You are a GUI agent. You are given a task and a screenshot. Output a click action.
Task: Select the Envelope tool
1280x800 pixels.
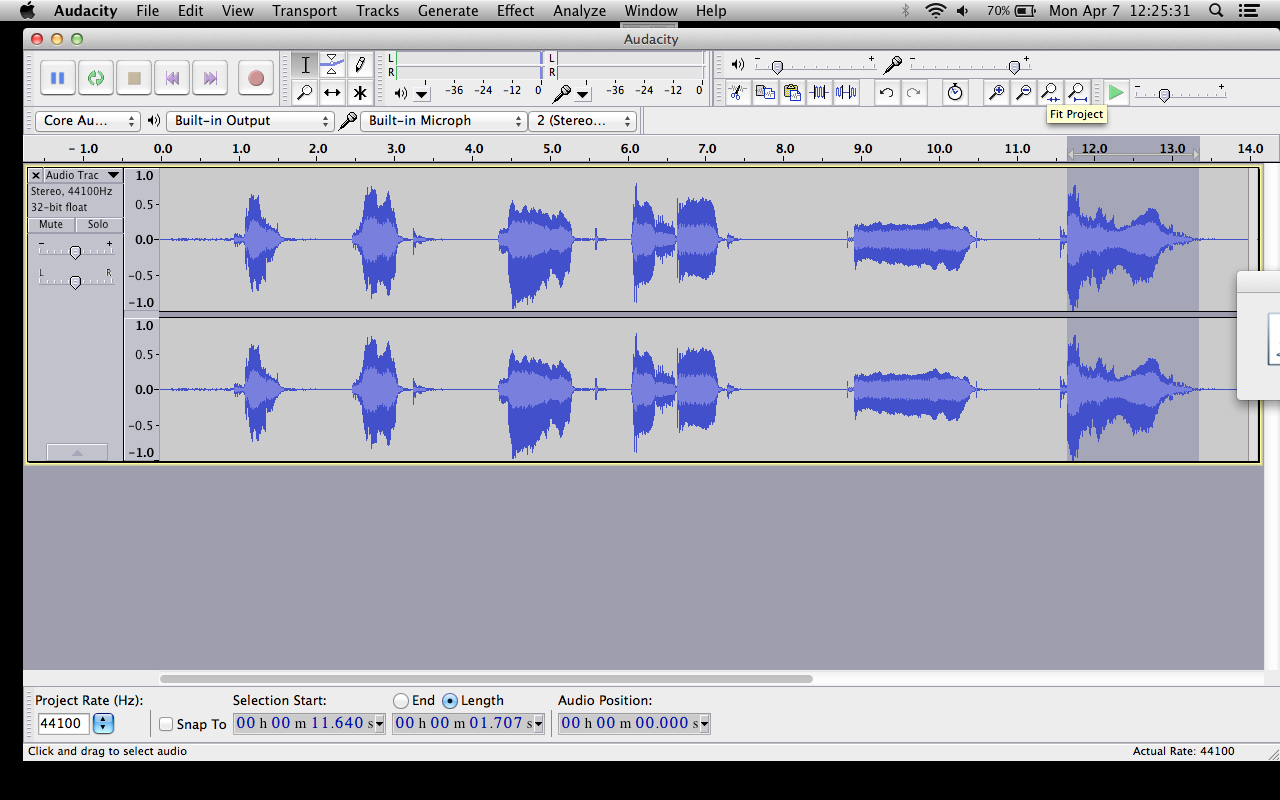click(332, 65)
